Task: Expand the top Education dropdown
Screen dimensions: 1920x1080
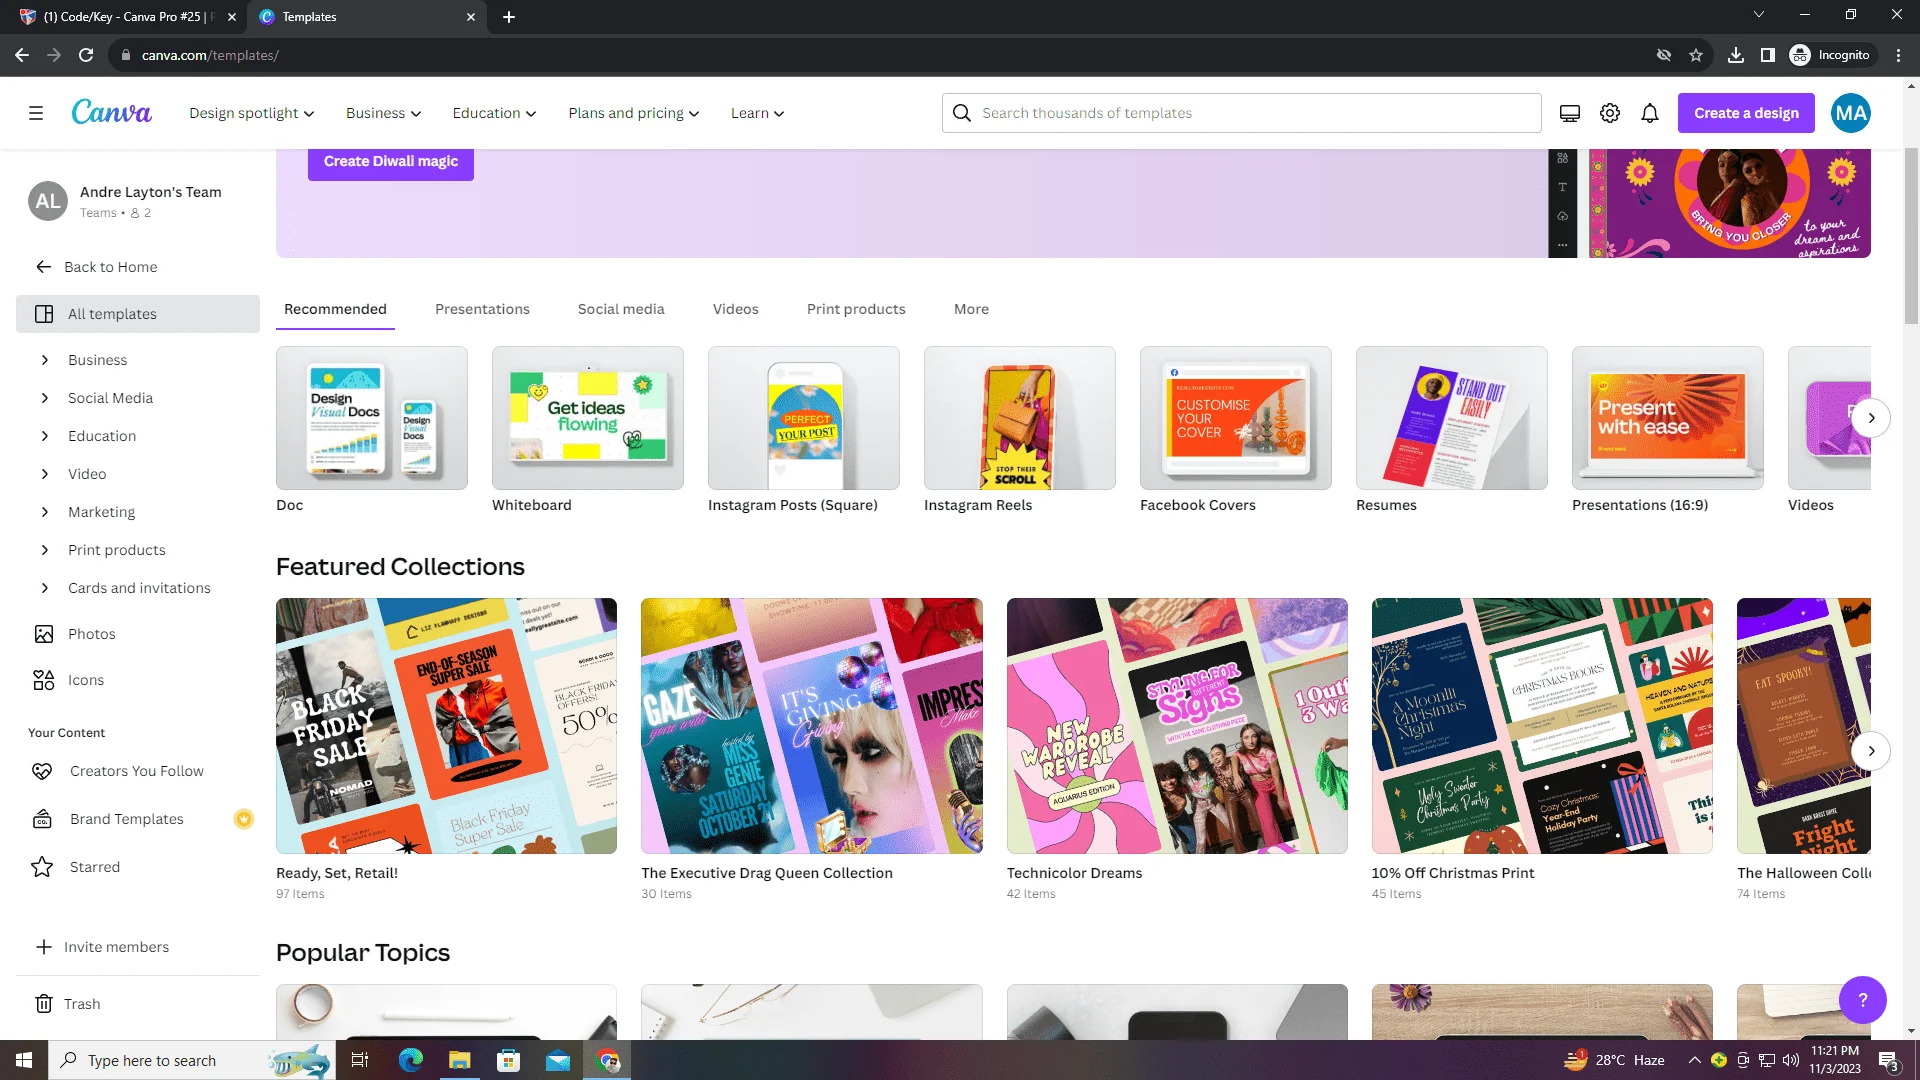Action: pyautogui.click(x=494, y=113)
